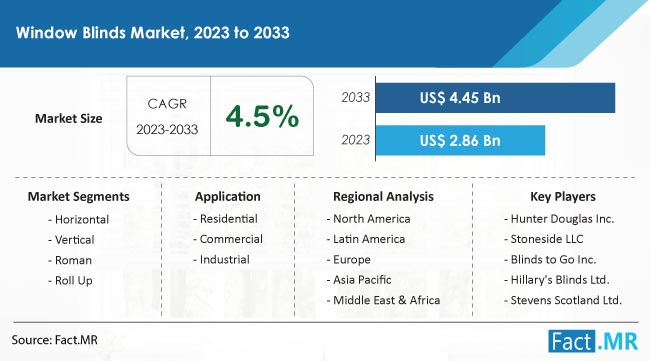Click the 'Market Size' label
This screenshot has height=361, width=650.
[68, 119]
